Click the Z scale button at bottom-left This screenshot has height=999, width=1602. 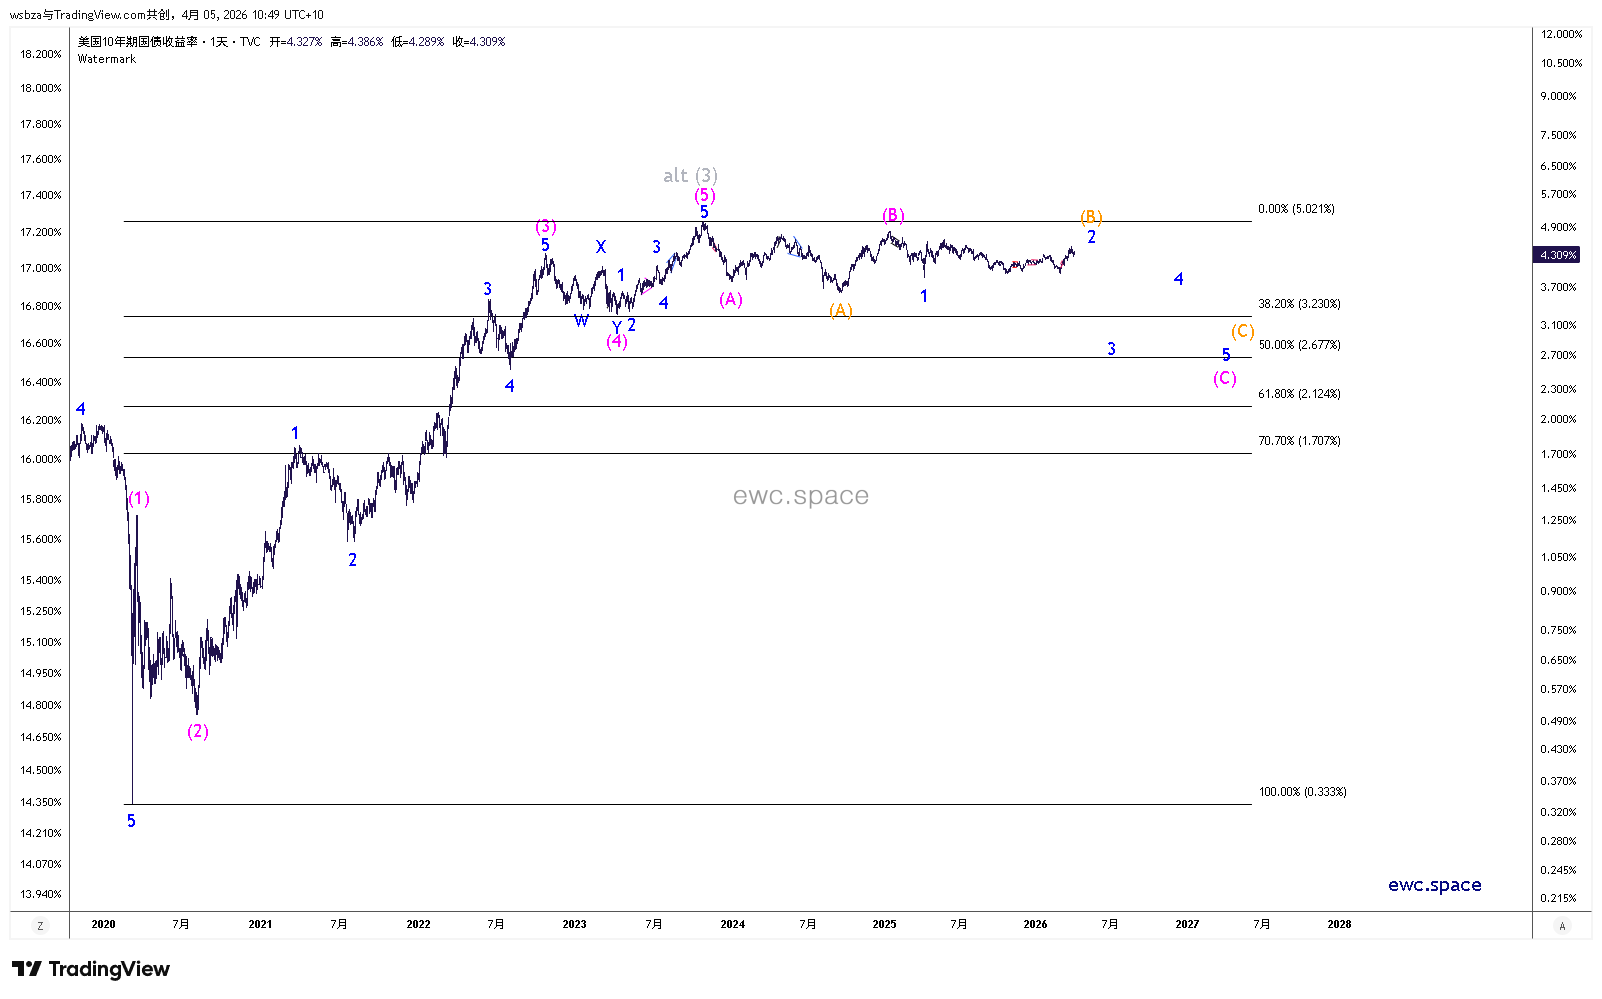click(x=40, y=926)
